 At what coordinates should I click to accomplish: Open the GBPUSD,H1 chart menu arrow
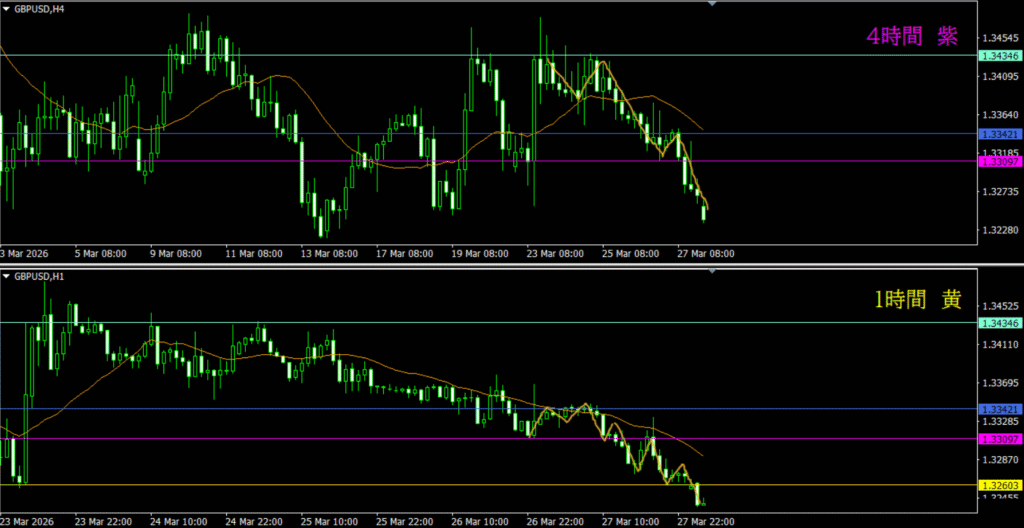[7, 275]
